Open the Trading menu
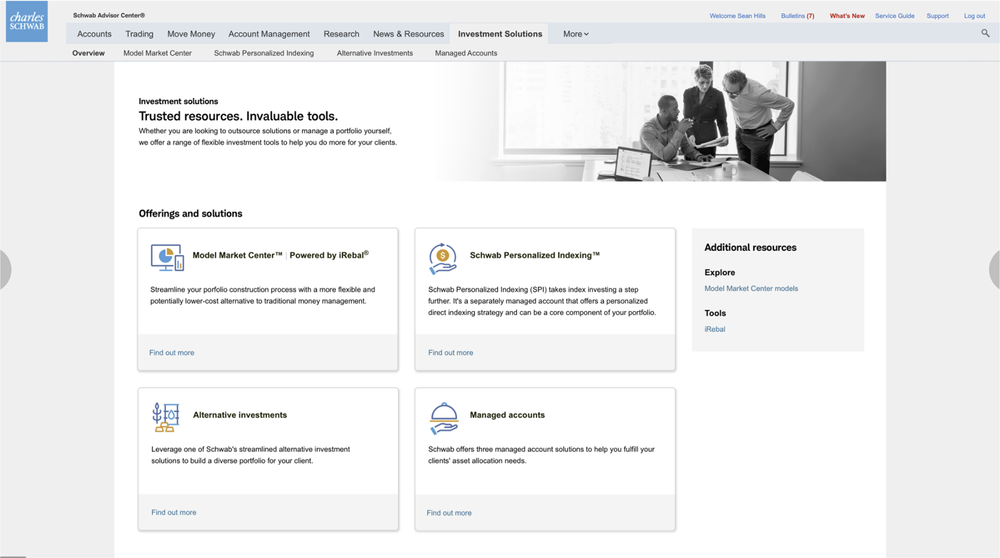This screenshot has height=558, width=1000. click(x=139, y=34)
